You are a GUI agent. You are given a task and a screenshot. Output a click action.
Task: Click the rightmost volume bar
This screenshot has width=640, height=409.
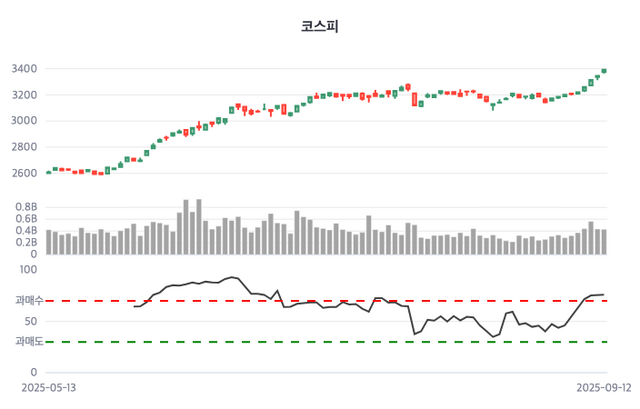coord(604,242)
